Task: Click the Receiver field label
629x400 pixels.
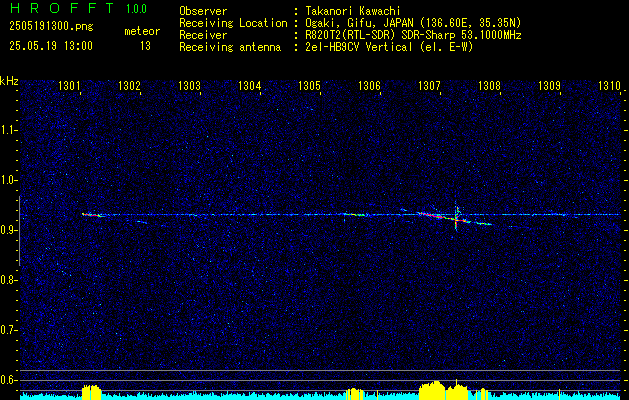Action: point(203,35)
